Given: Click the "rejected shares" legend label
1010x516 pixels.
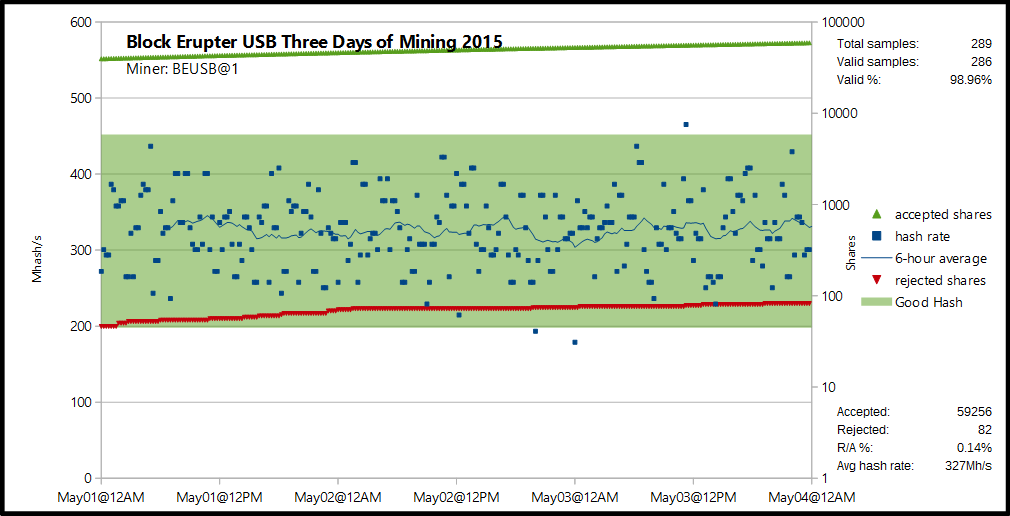Looking at the screenshot, I should coord(940,281).
